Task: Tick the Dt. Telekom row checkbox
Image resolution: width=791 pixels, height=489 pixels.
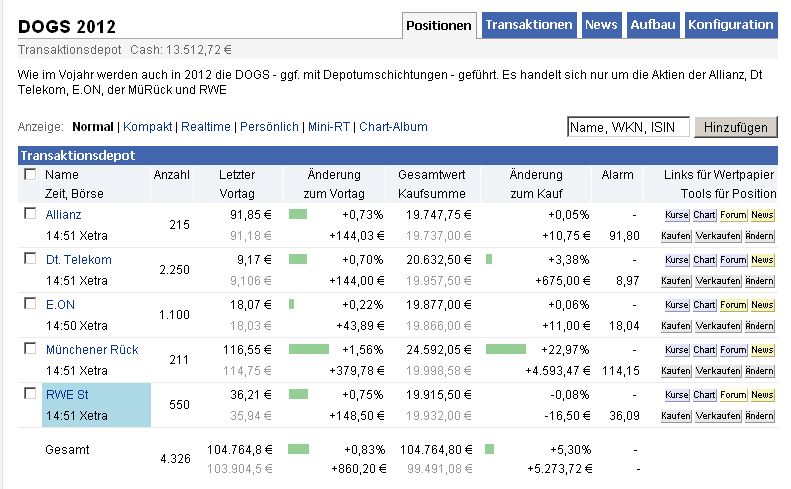Action: (x=30, y=259)
